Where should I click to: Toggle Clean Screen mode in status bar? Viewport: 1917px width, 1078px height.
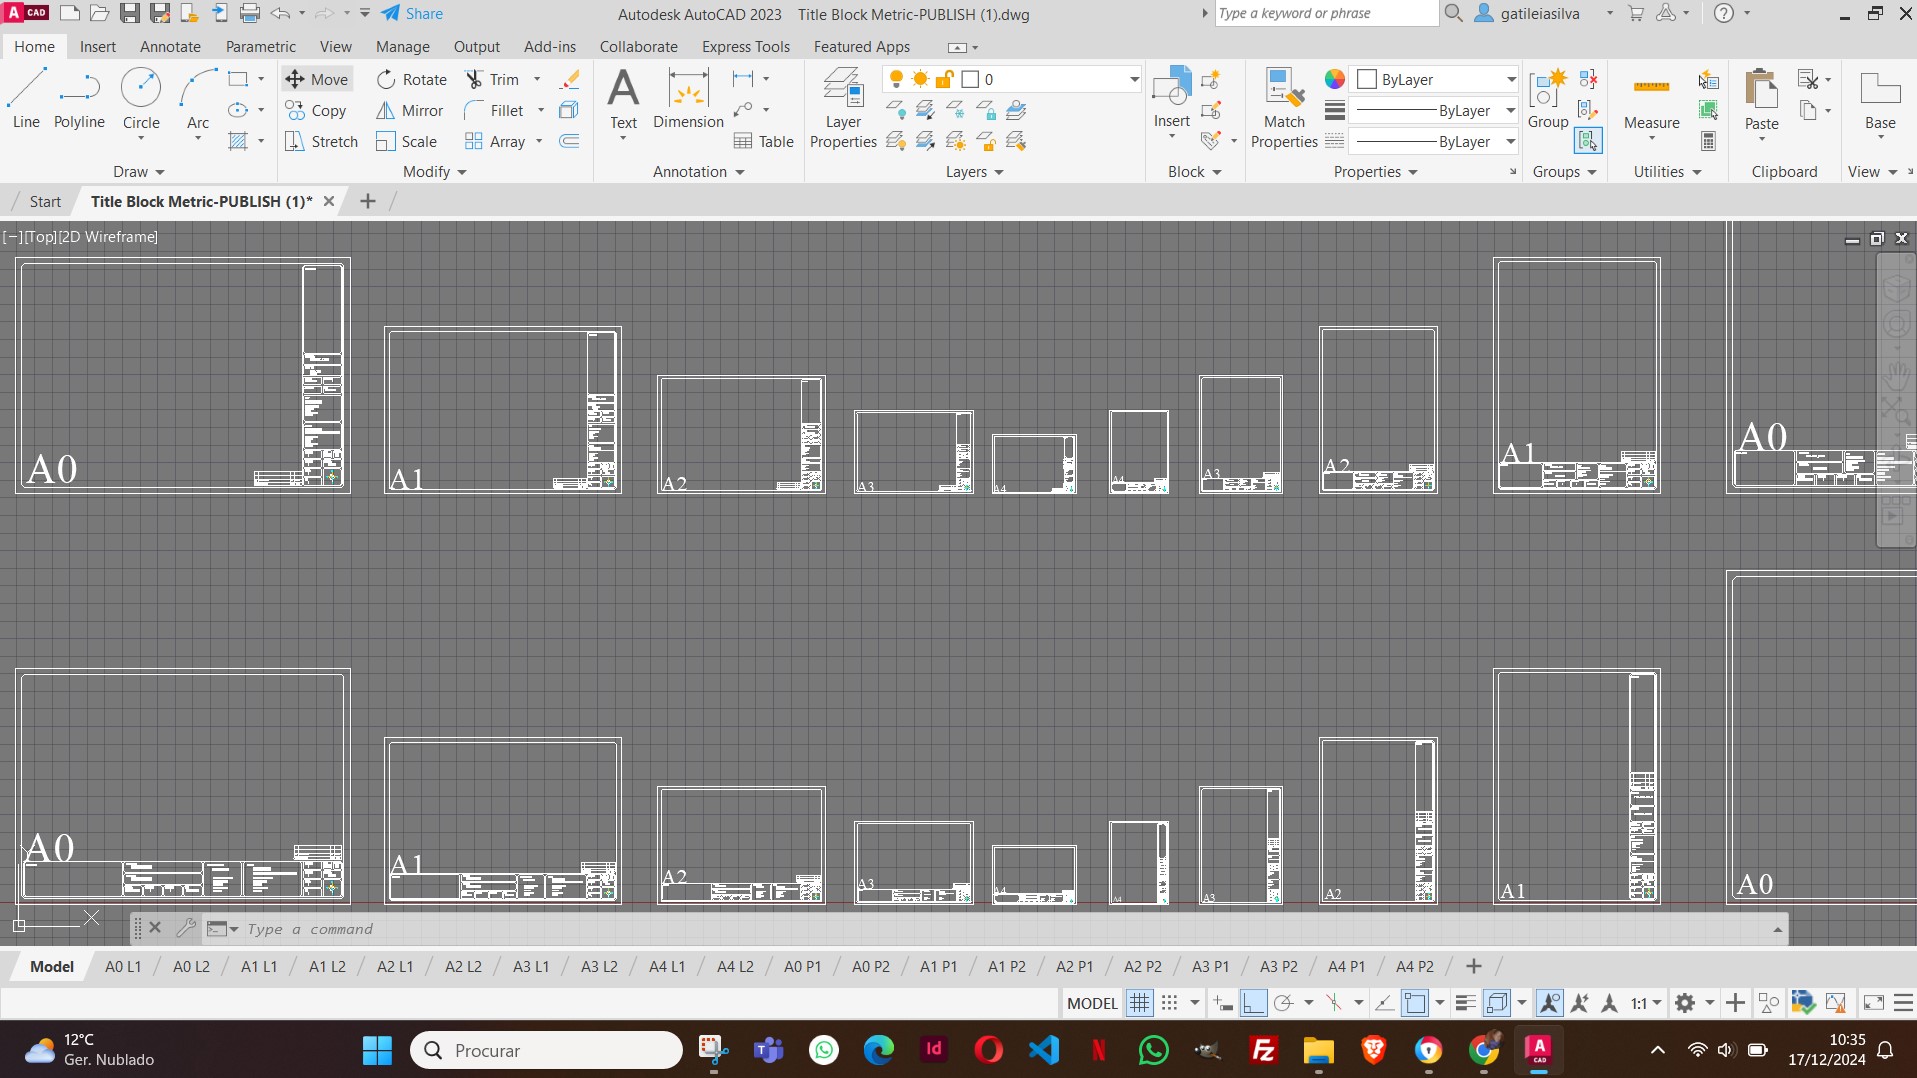point(1874,1003)
